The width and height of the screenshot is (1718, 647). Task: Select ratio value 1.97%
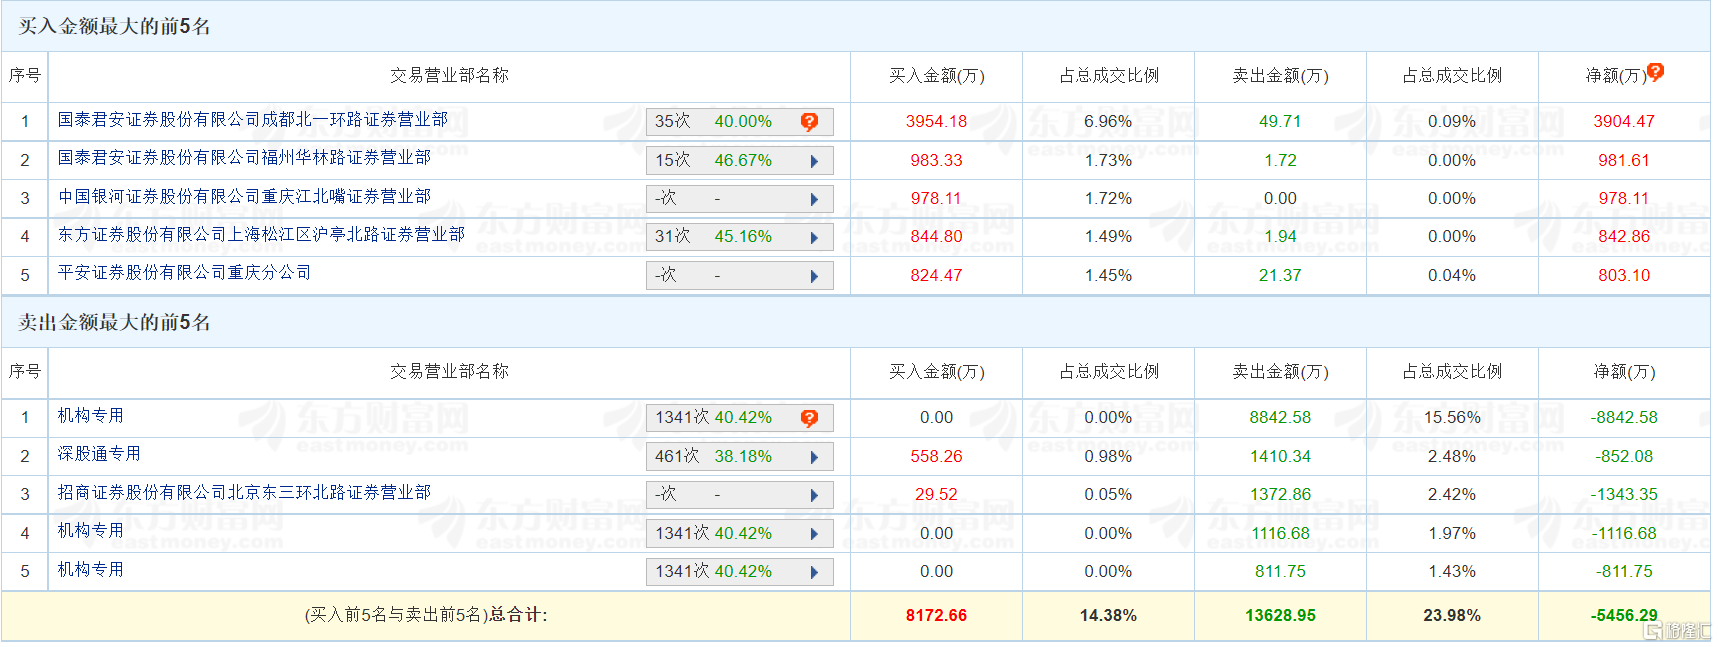click(x=1452, y=533)
